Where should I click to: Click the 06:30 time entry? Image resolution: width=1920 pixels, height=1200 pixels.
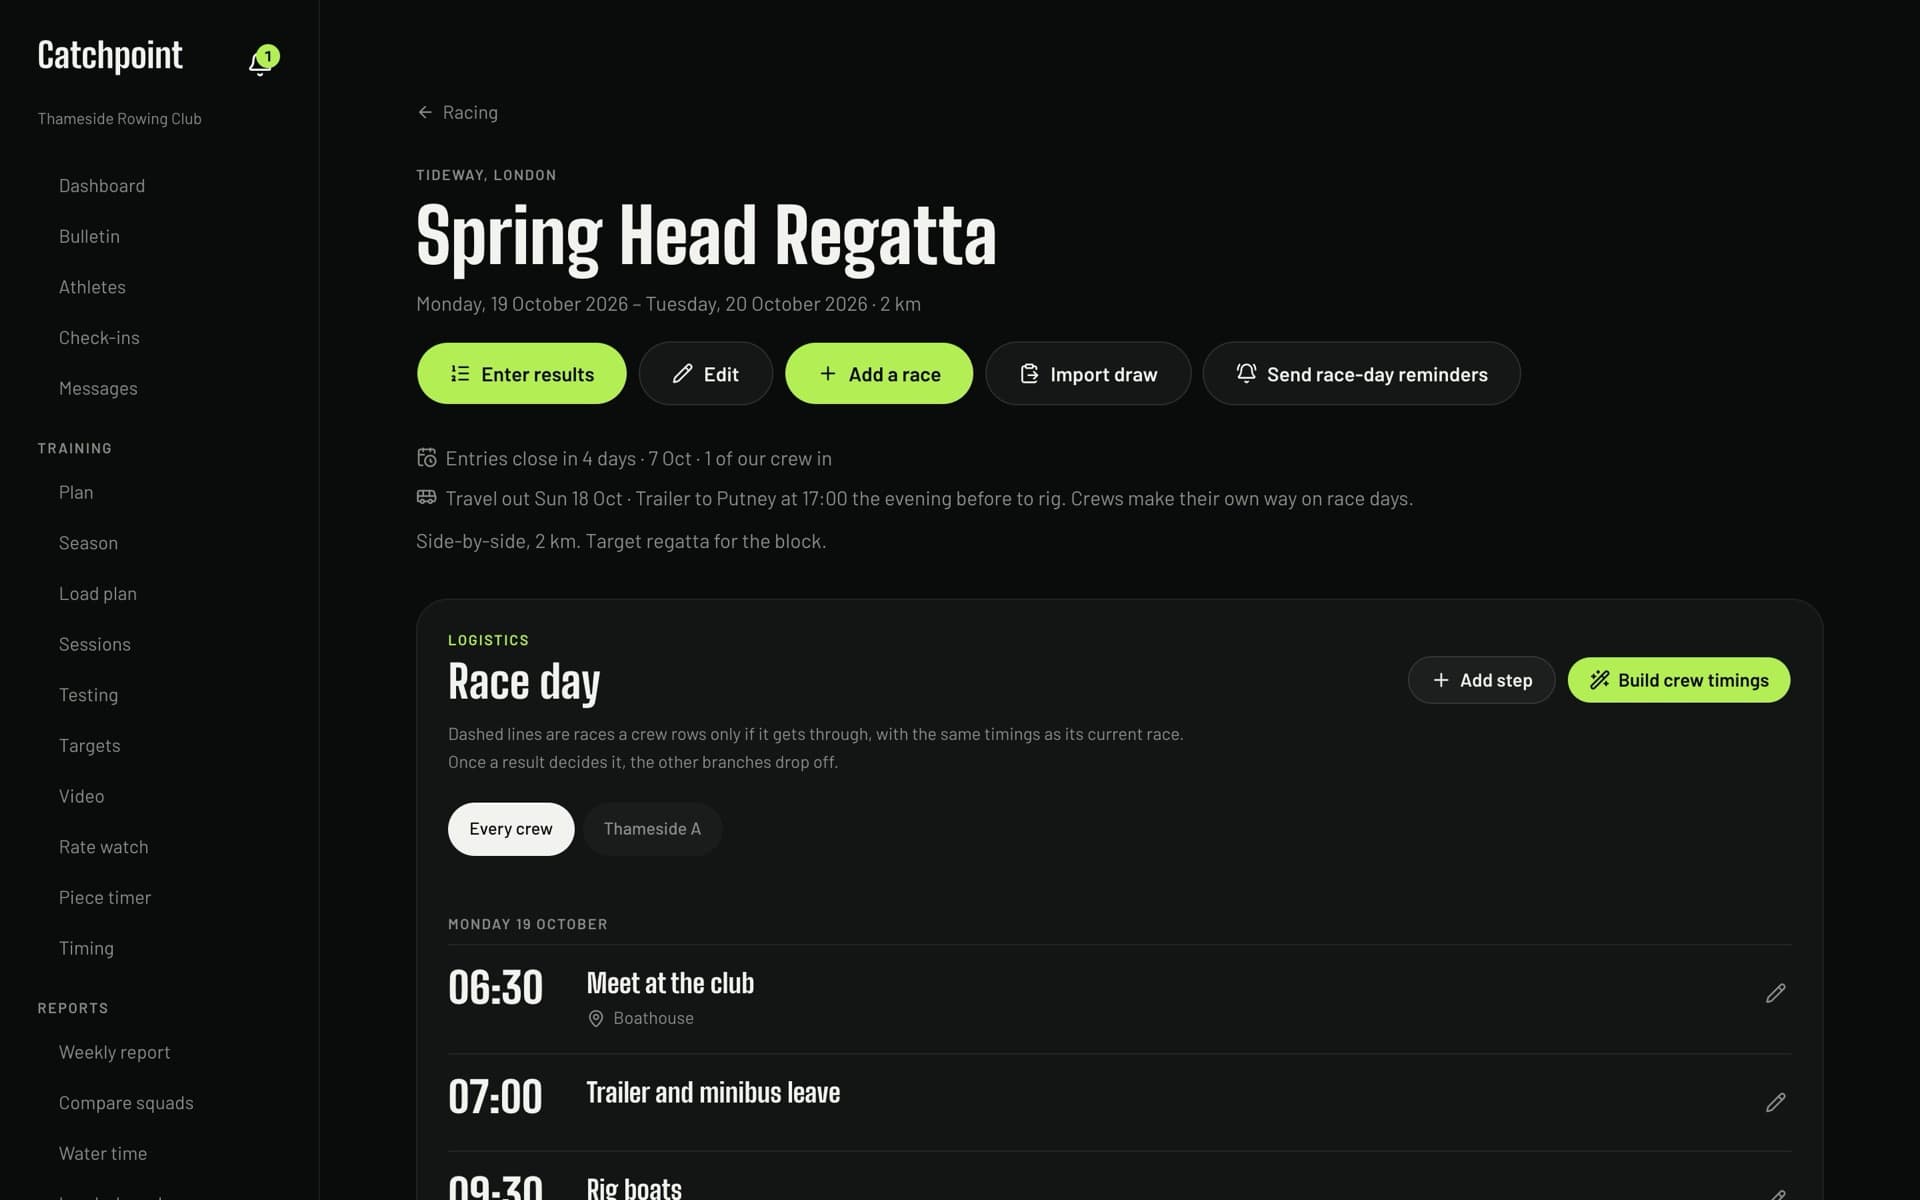[x=495, y=988]
